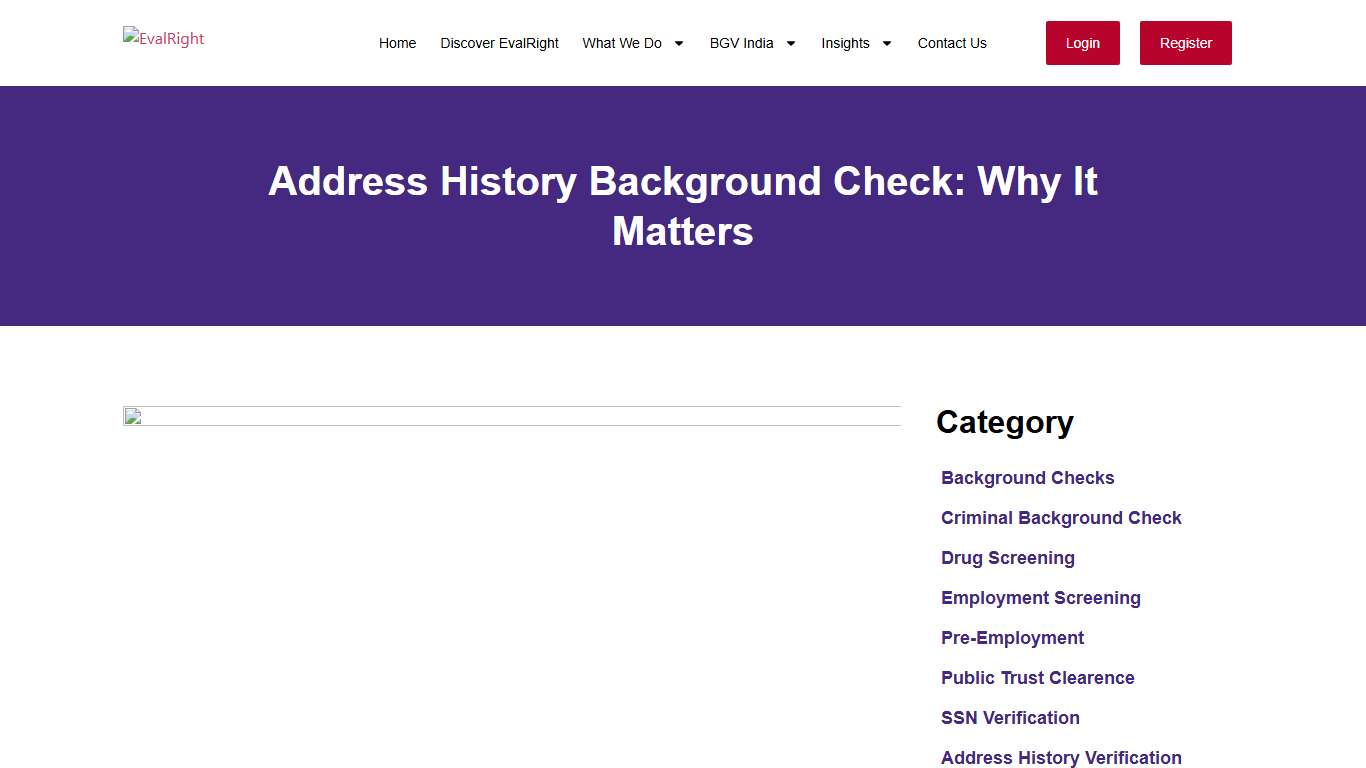This screenshot has height=768, width=1366.
Task: Open the Contact Us menu item
Action: 951,43
